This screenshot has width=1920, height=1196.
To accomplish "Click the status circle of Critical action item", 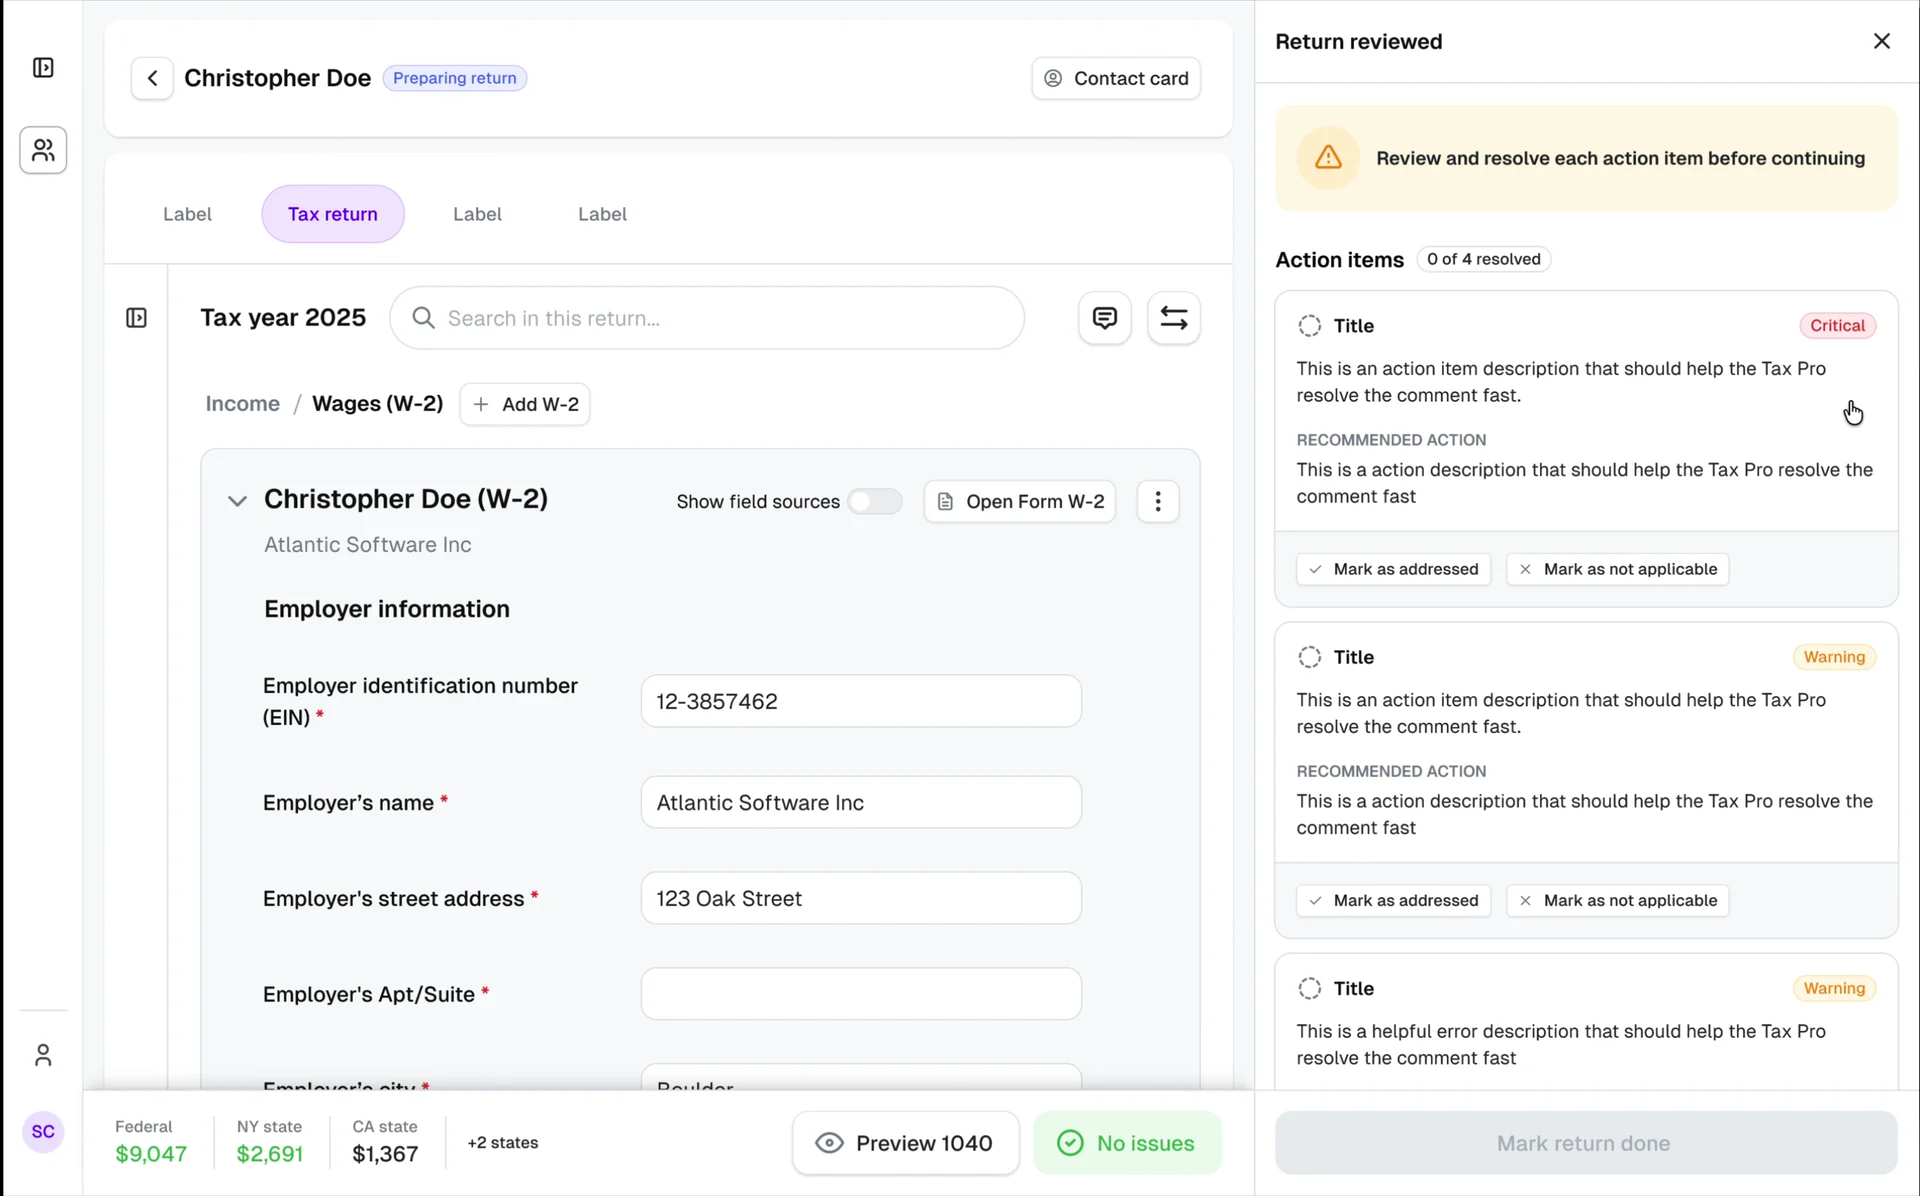I will (1309, 326).
